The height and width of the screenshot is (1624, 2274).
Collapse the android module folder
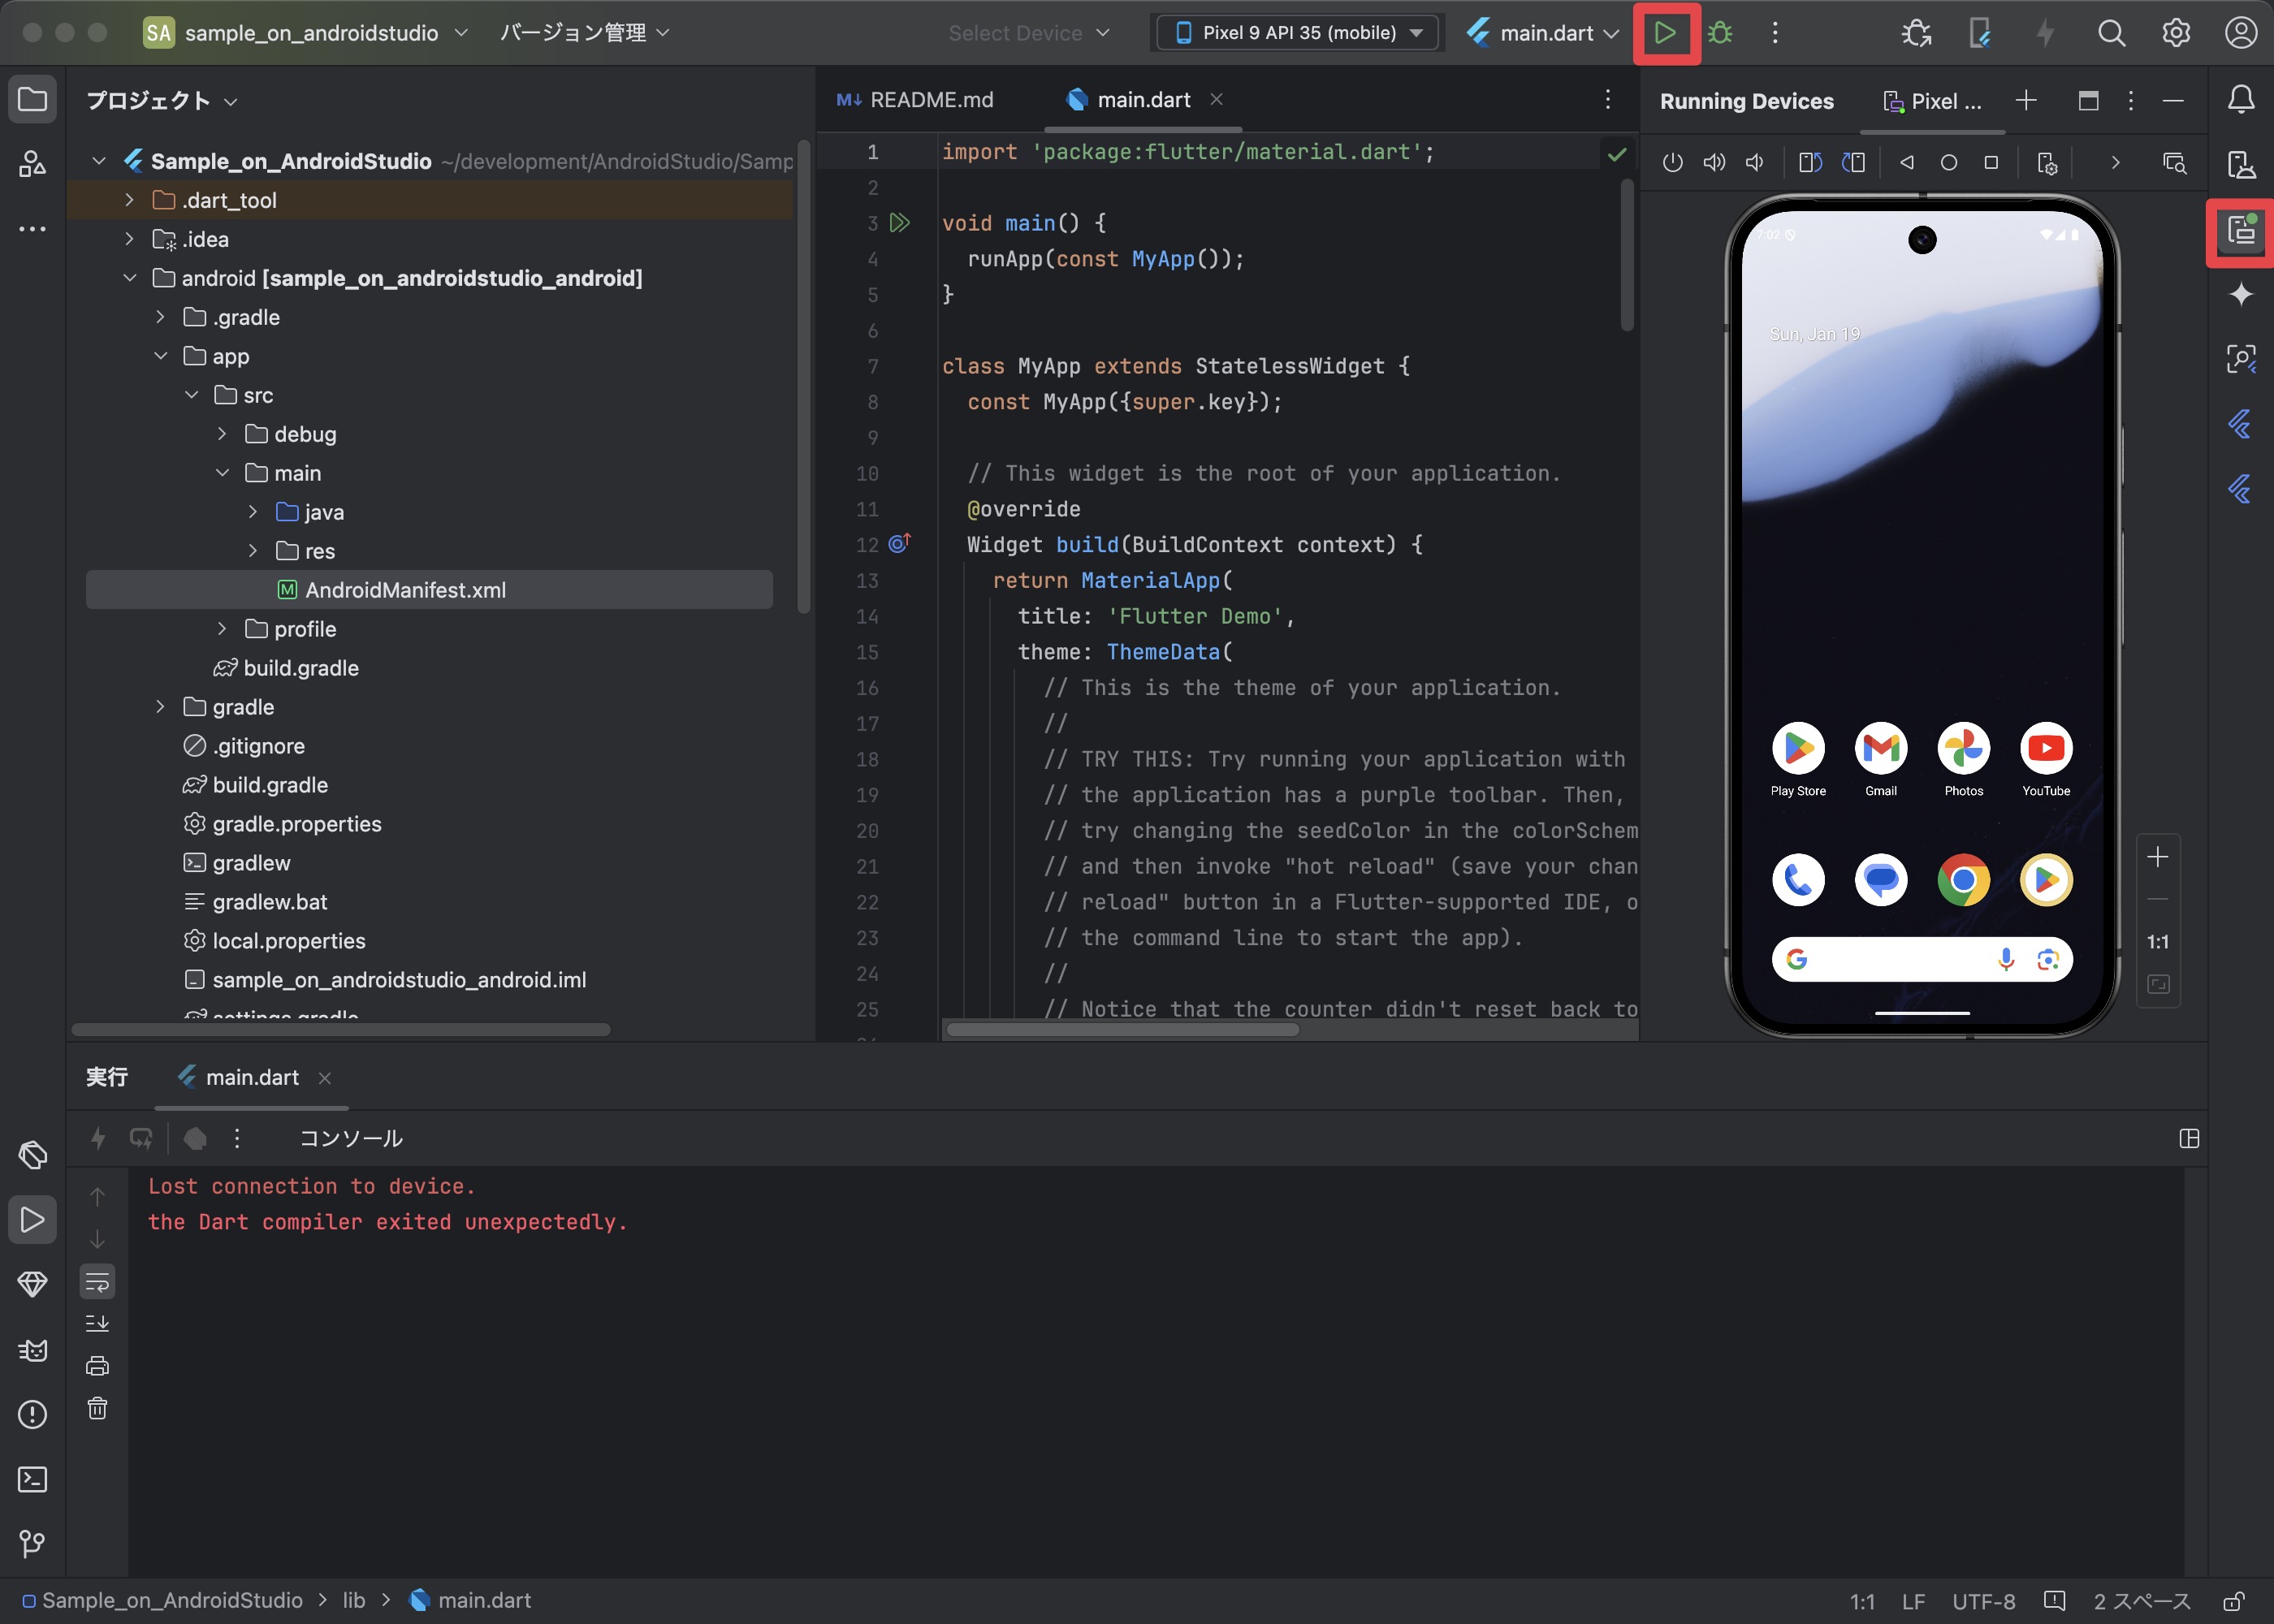click(x=130, y=278)
